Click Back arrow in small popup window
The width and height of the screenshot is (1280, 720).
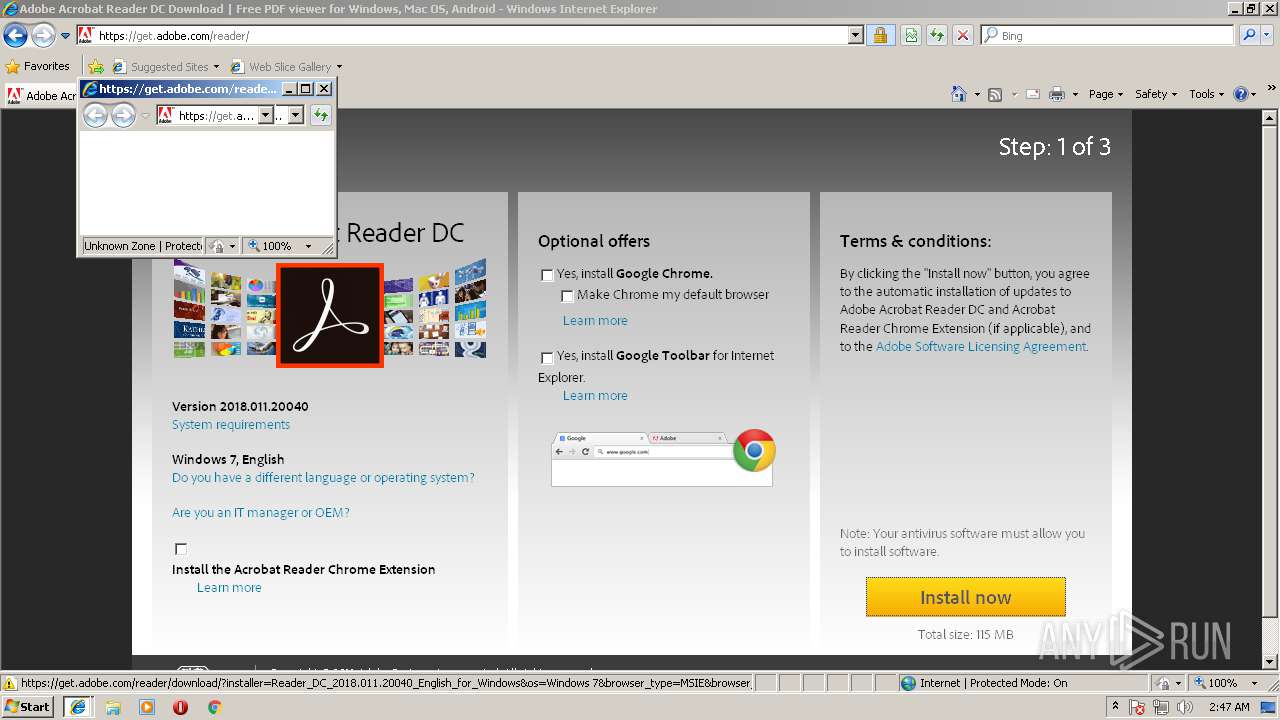(95, 116)
